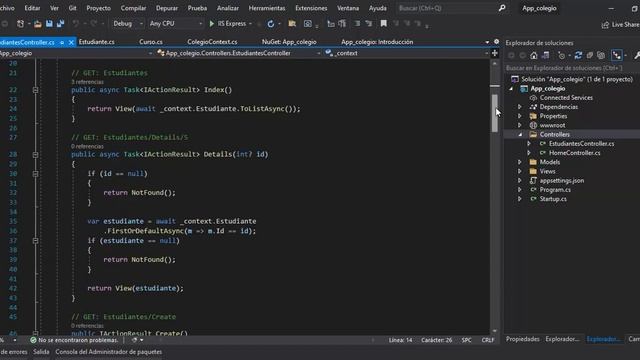This screenshot has height=360, width=640.
Task: Open HomeController.cs in Solution Explorer
Action: [x=575, y=153]
